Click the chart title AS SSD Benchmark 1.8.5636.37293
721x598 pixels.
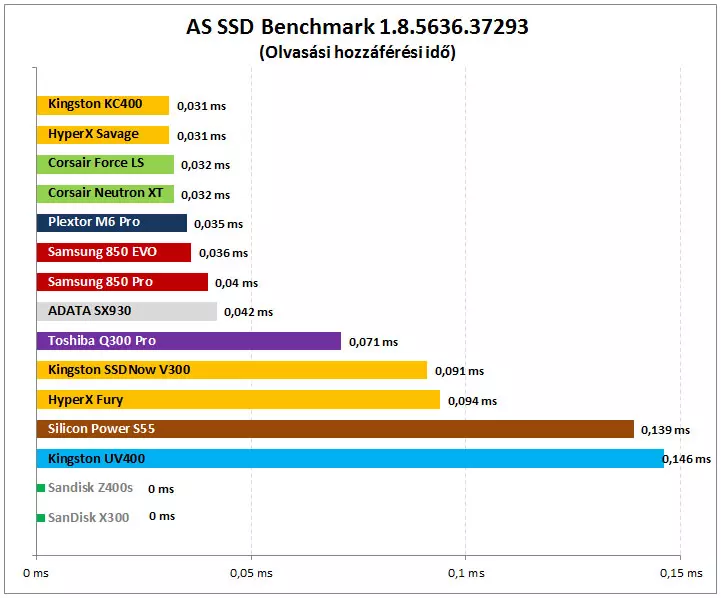pyautogui.click(x=357, y=27)
